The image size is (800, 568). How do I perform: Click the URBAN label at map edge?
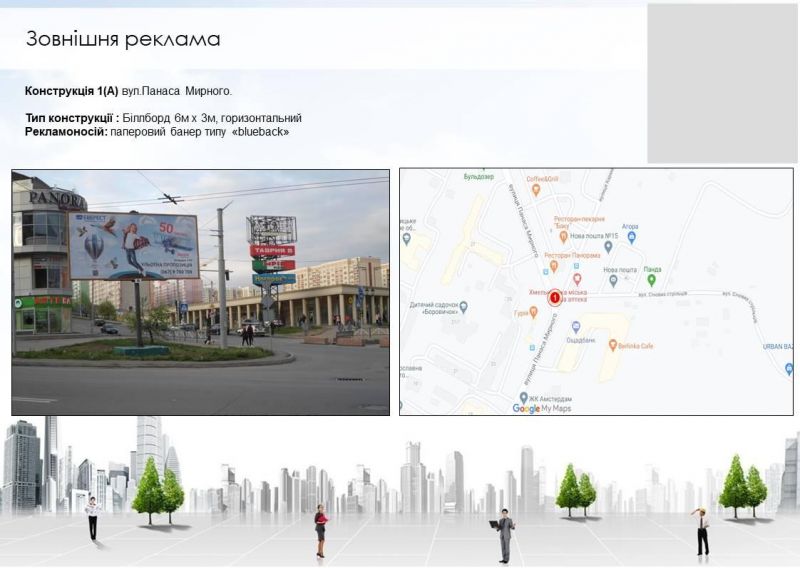point(778,347)
